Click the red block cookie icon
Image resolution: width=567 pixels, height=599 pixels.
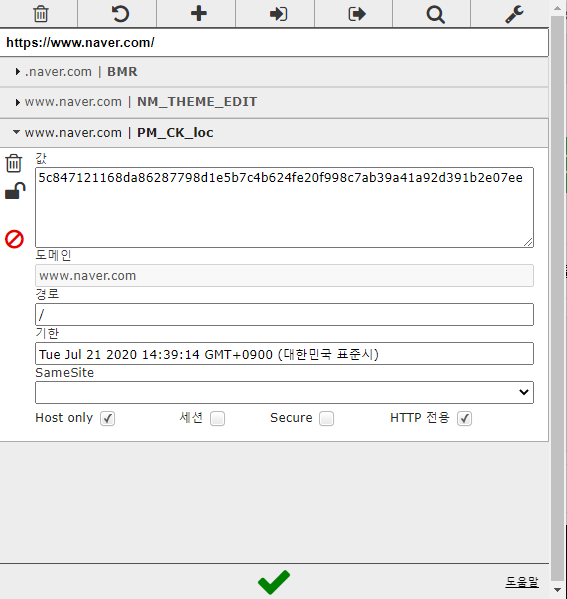coord(15,239)
